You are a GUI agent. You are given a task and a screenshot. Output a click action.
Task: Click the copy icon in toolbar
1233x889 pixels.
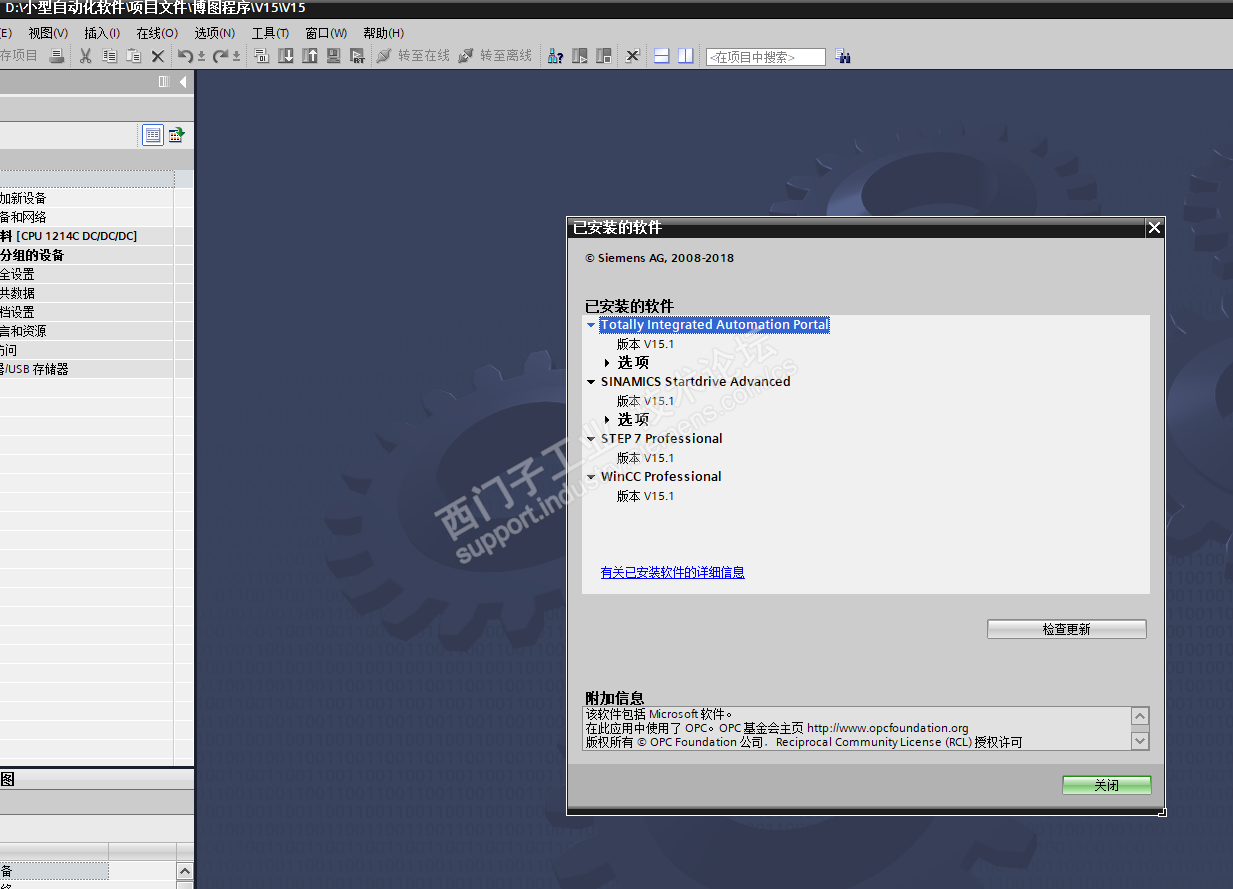point(109,56)
